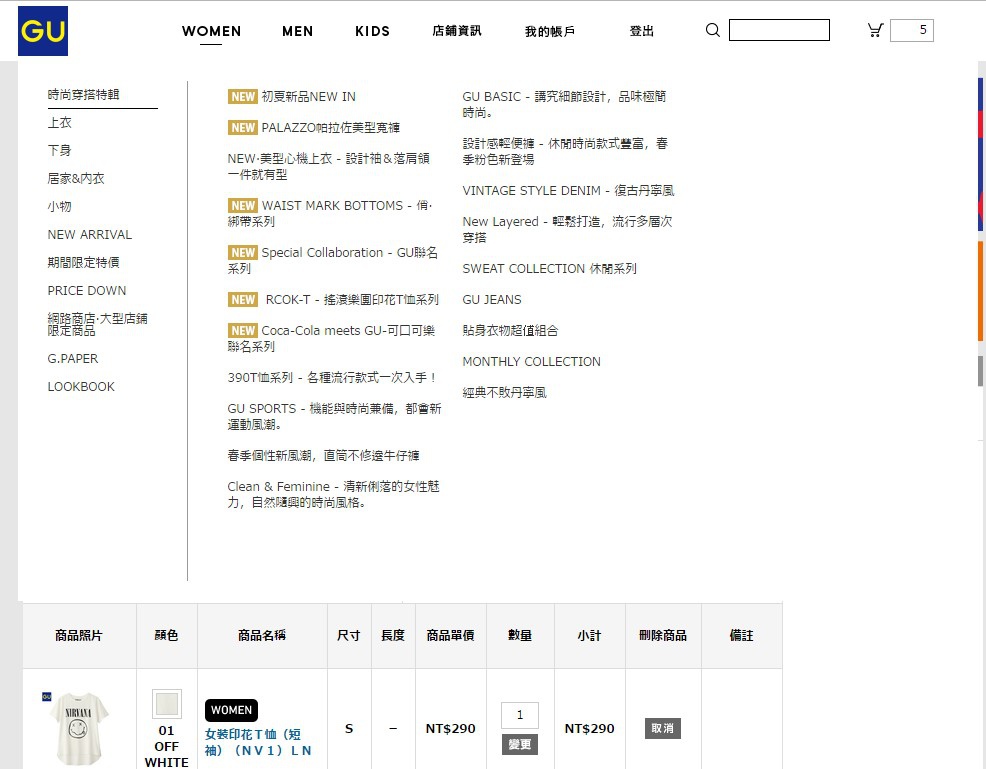Open the MEN menu
The height and width of the screenshot is (769, 986).
click(297, 31)
